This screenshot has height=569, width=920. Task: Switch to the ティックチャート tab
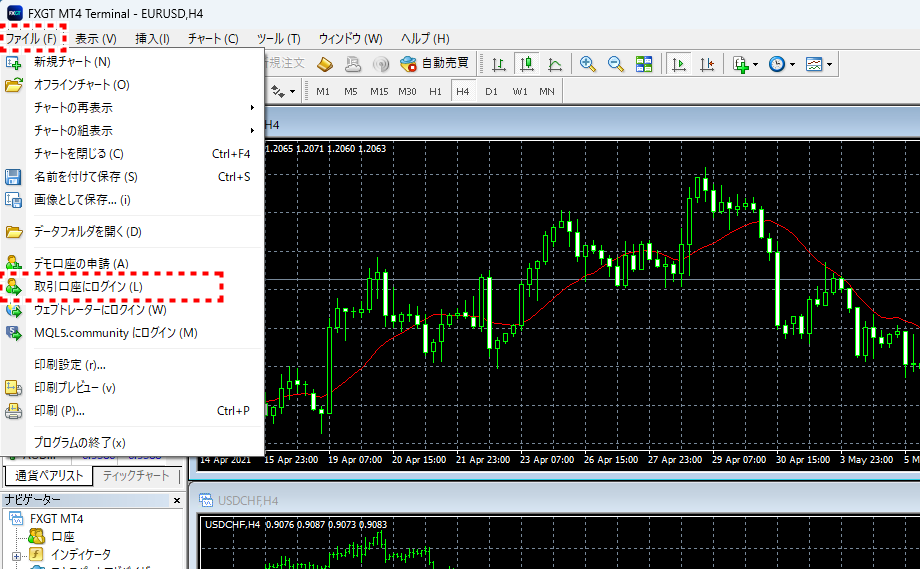[137, 475]
